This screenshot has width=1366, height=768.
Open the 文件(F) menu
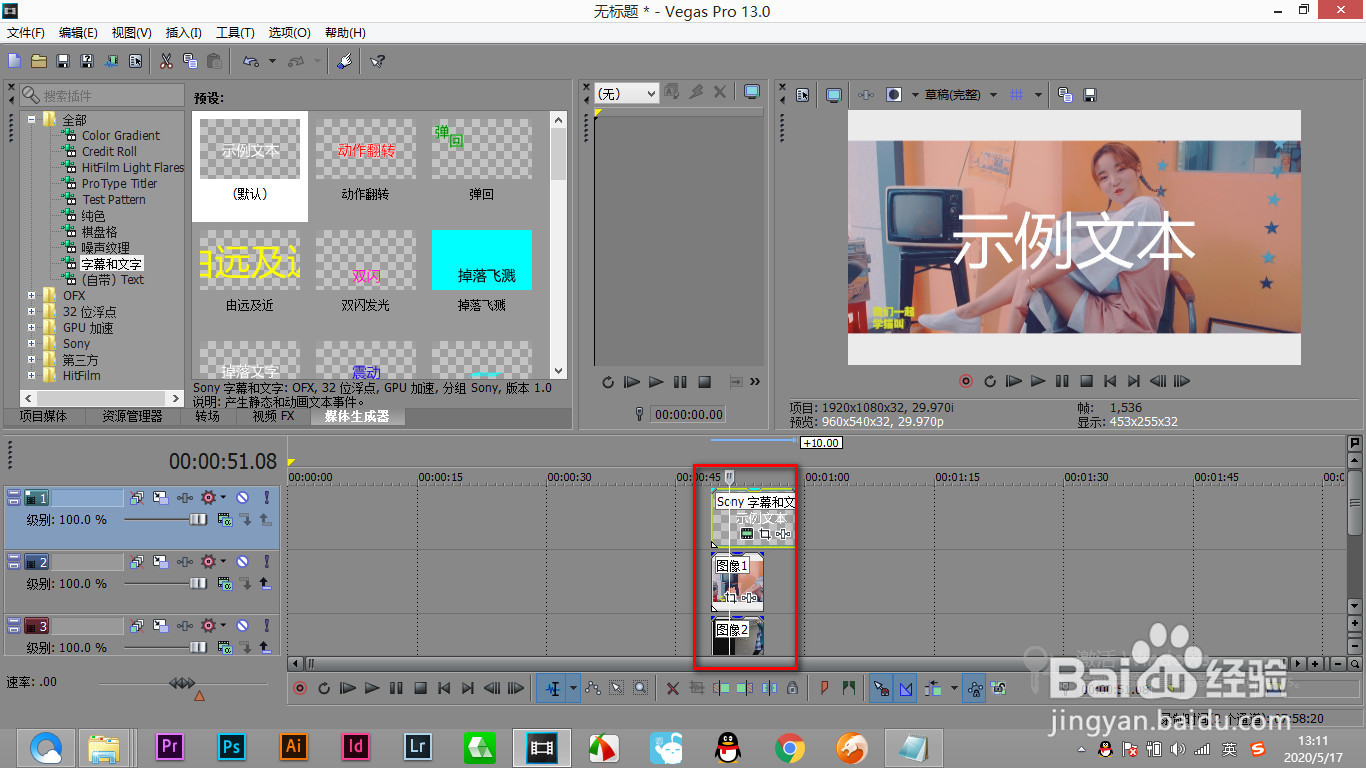tap(26, 33)
